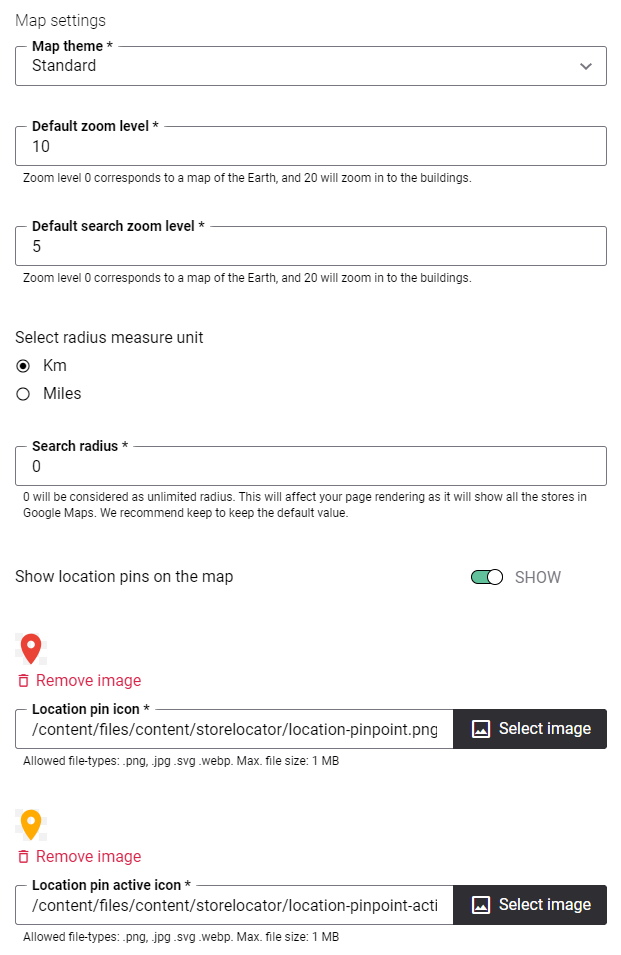Viewport: 621px width, 955px height.
Task: Click the Location pin icon path field
Action: [x=234, y=729]
